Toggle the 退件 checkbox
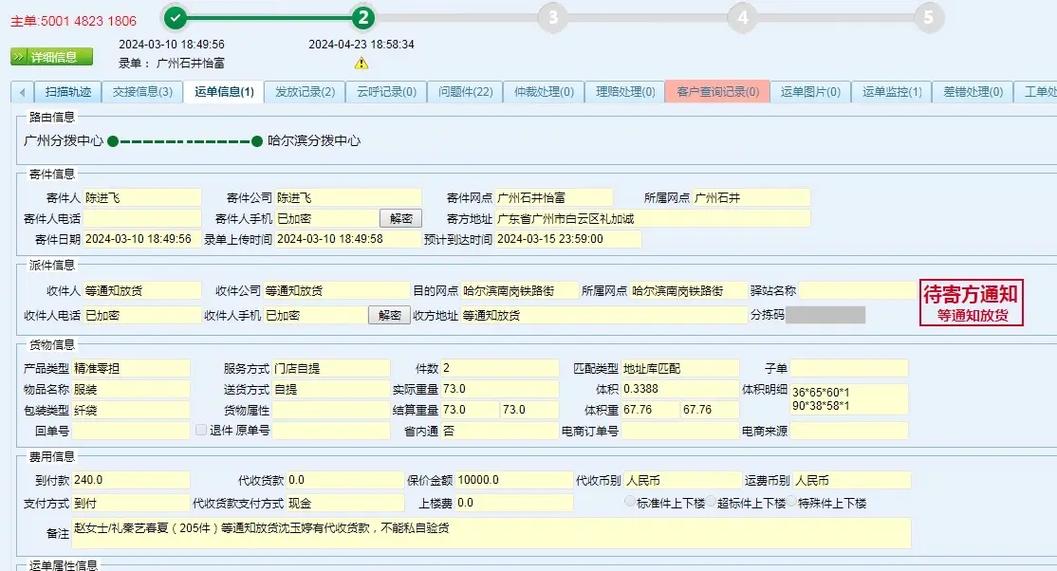Image resolution: width=1057 pixels, height=571 pixels. 201,430
